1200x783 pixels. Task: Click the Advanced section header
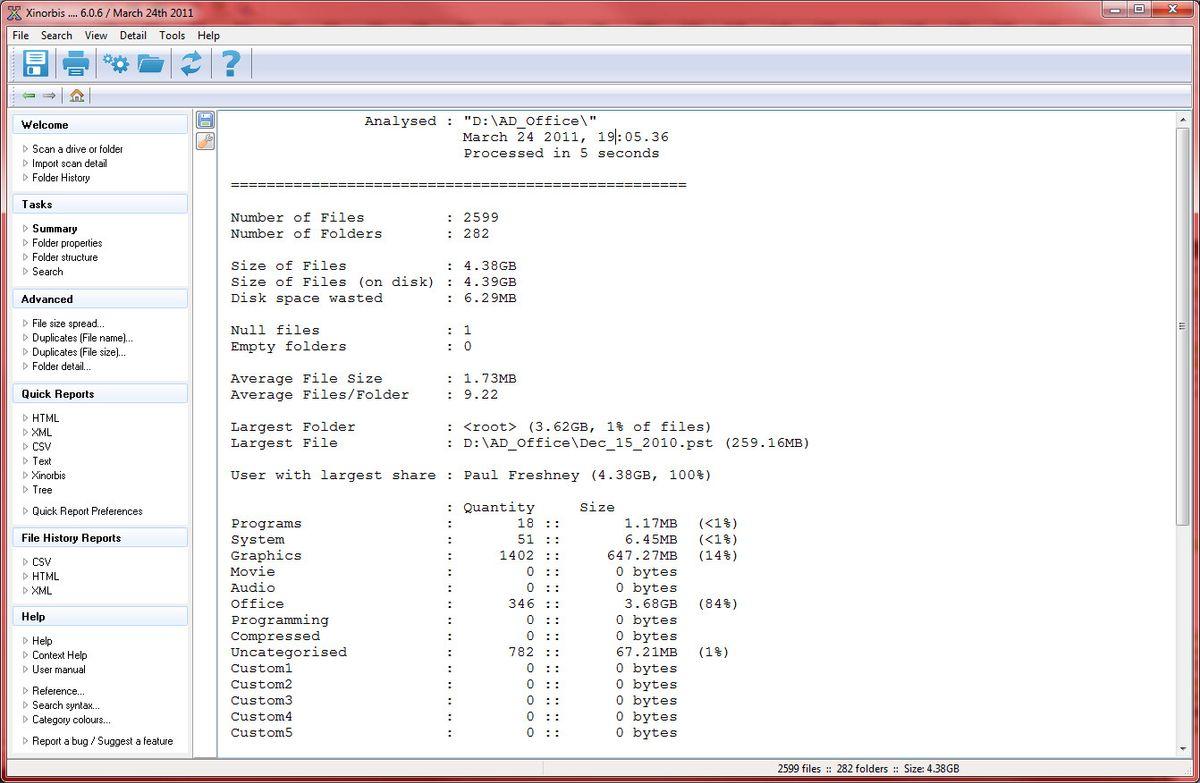(100, 299)
